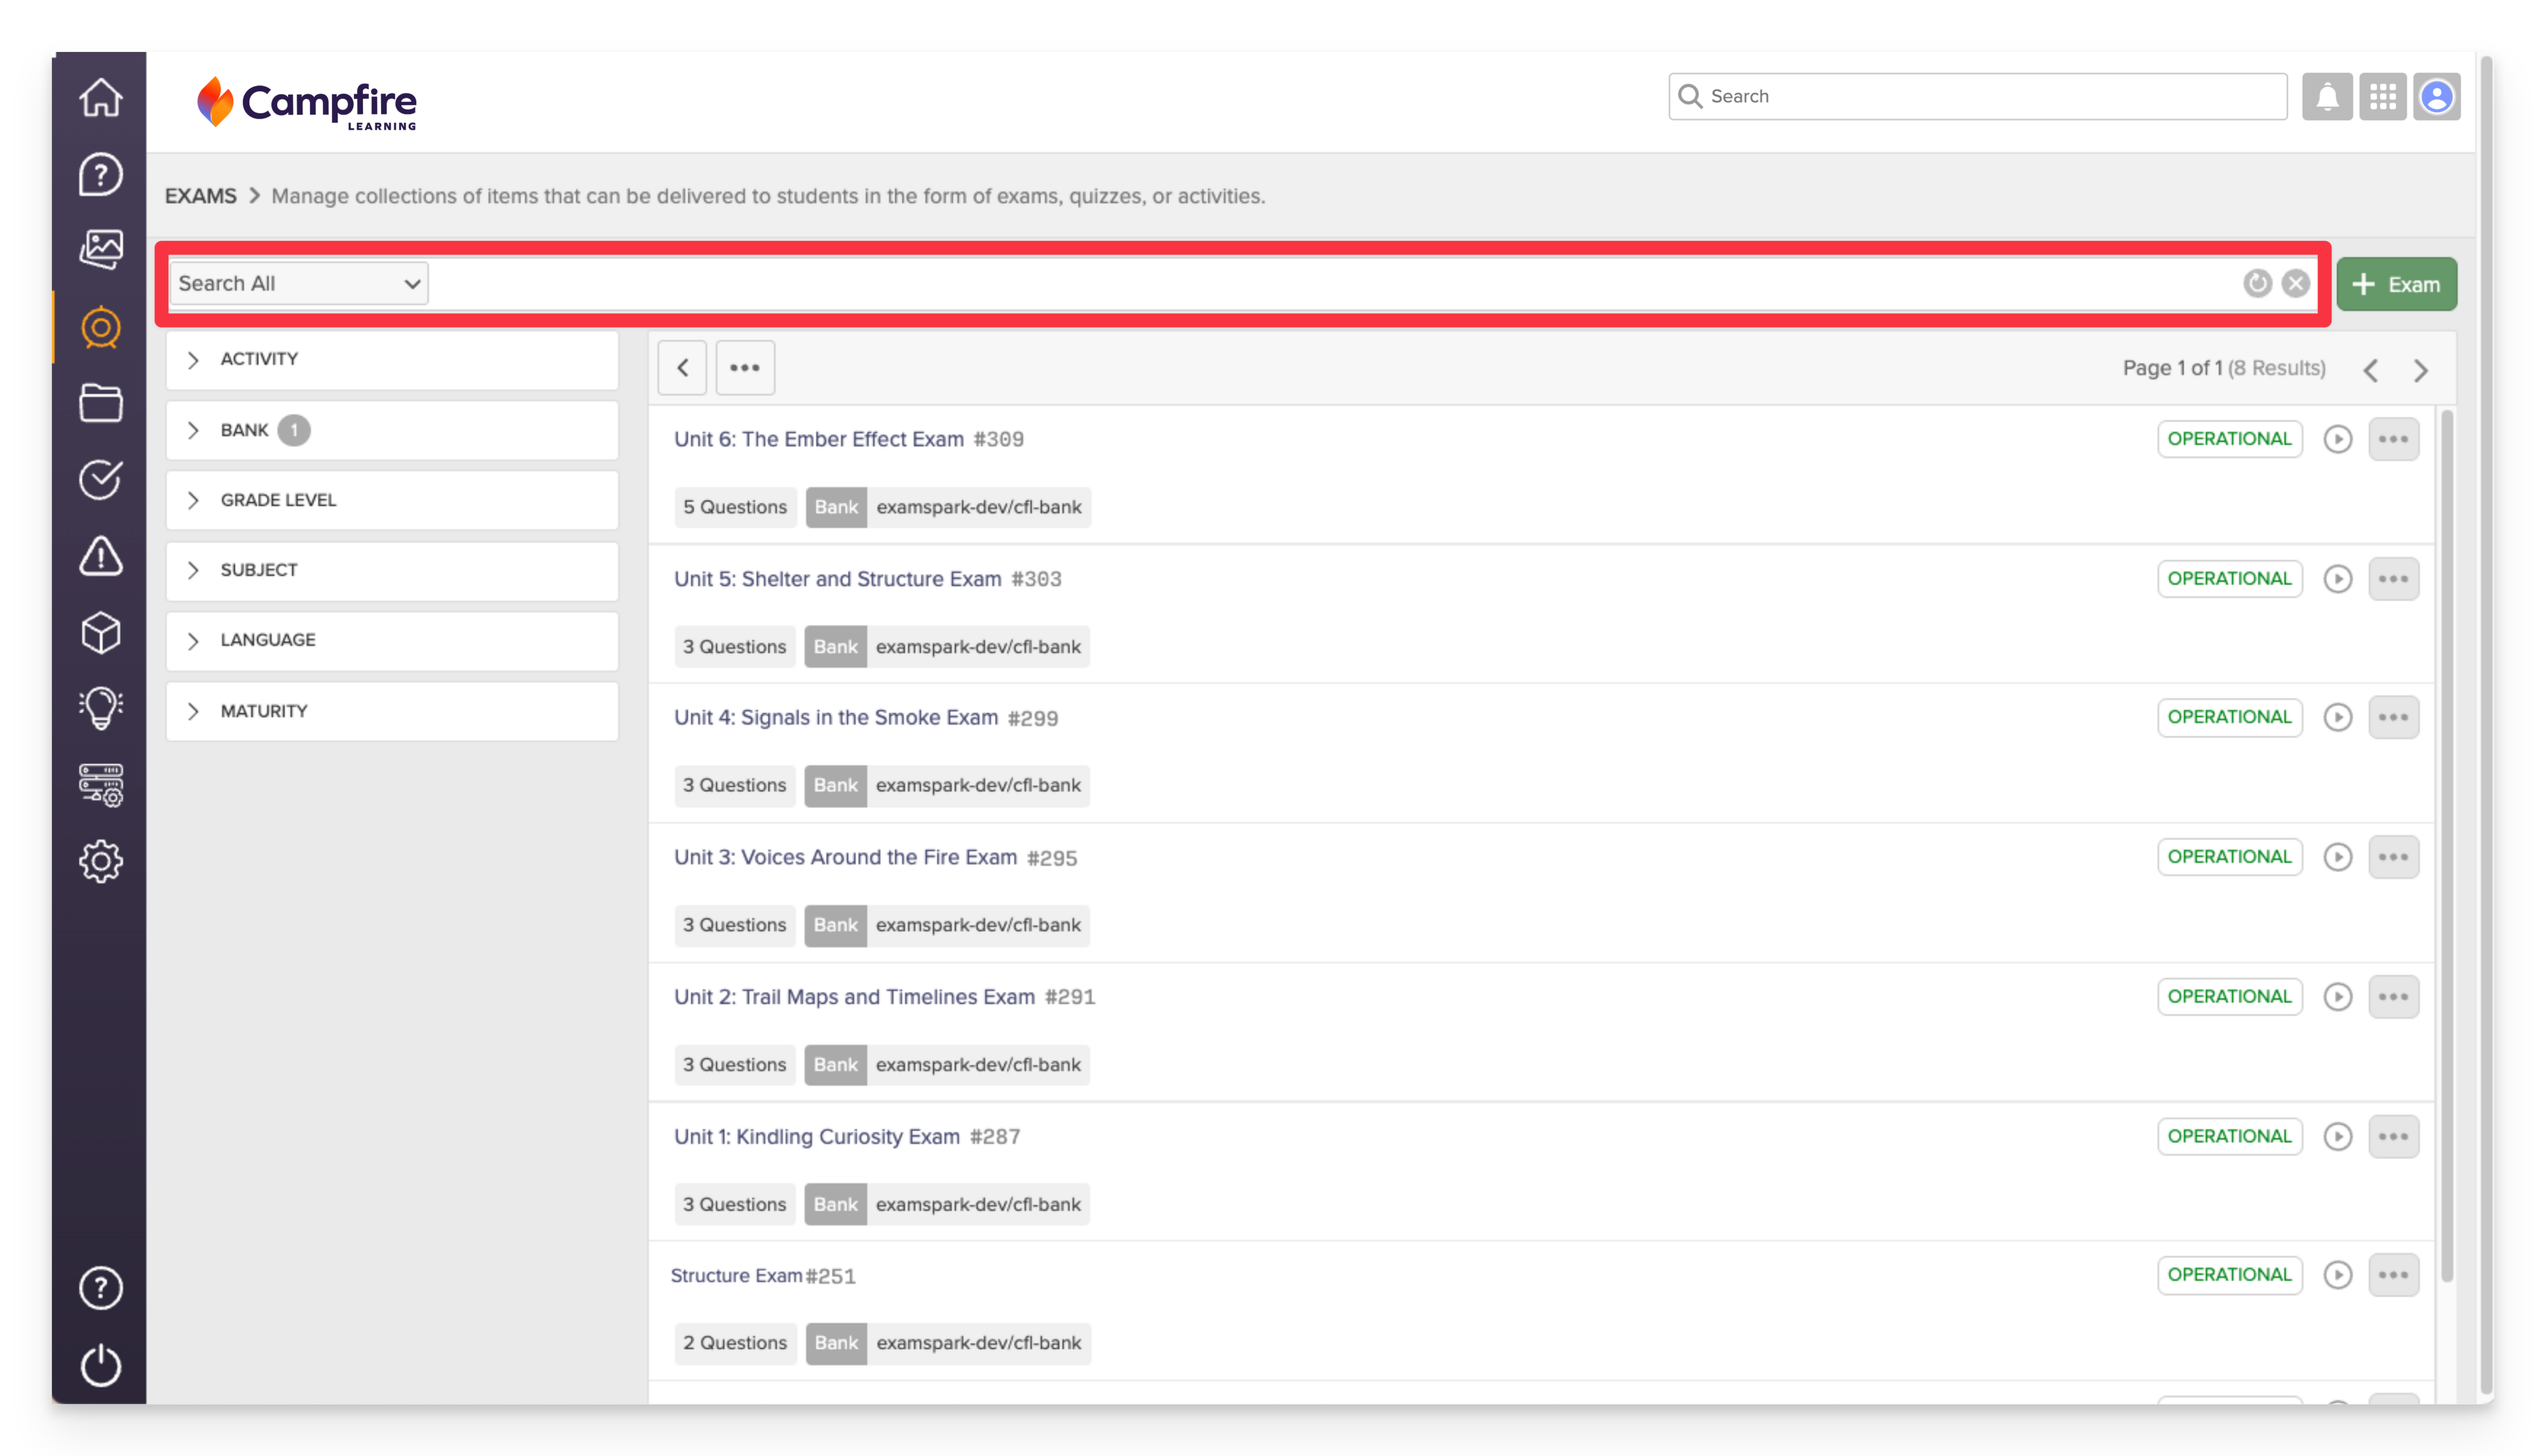Open more options for Unit 3 exam

click(x=2393, y=857)
